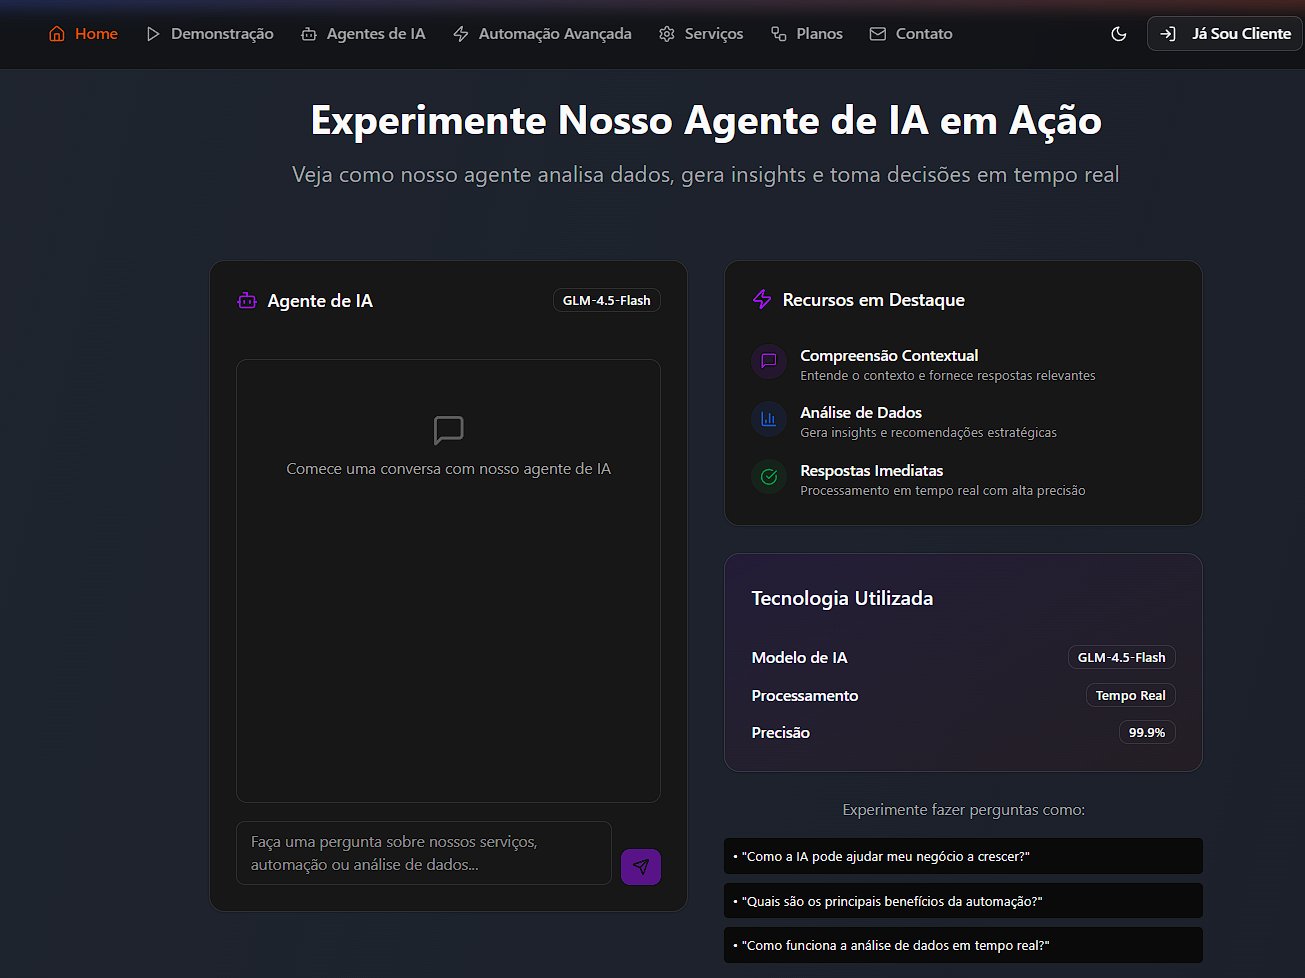This screenshot has width=1305, height=978.
Task: Navigate to Serviços section
Action: click(702, 34)
